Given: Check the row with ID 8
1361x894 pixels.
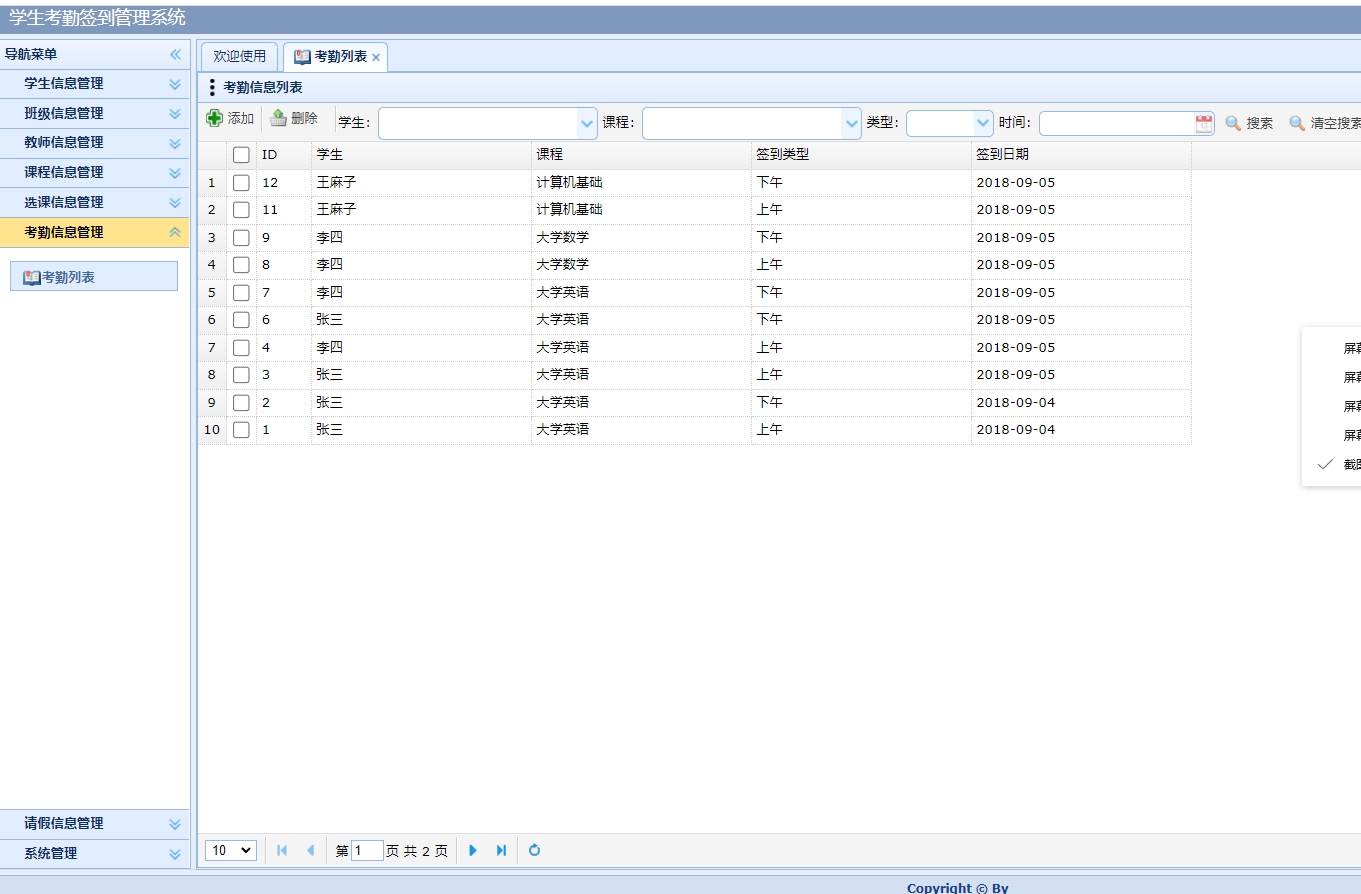Looking at the screenshot, I should click(x=241, y=265).
